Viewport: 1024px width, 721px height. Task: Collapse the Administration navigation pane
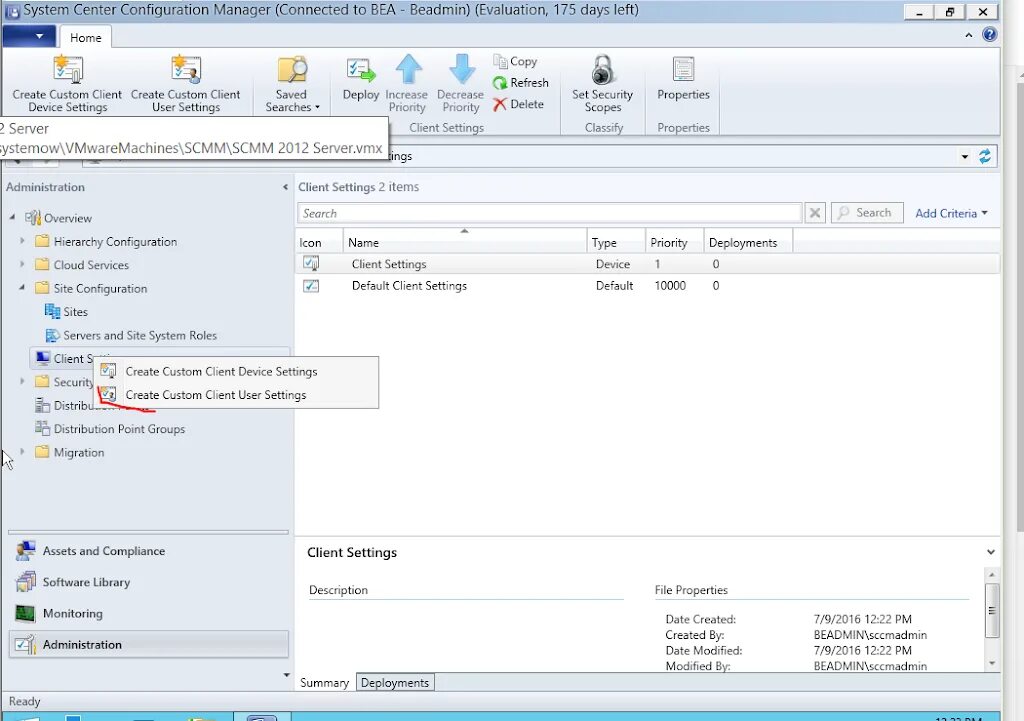(x=285, y=187)
